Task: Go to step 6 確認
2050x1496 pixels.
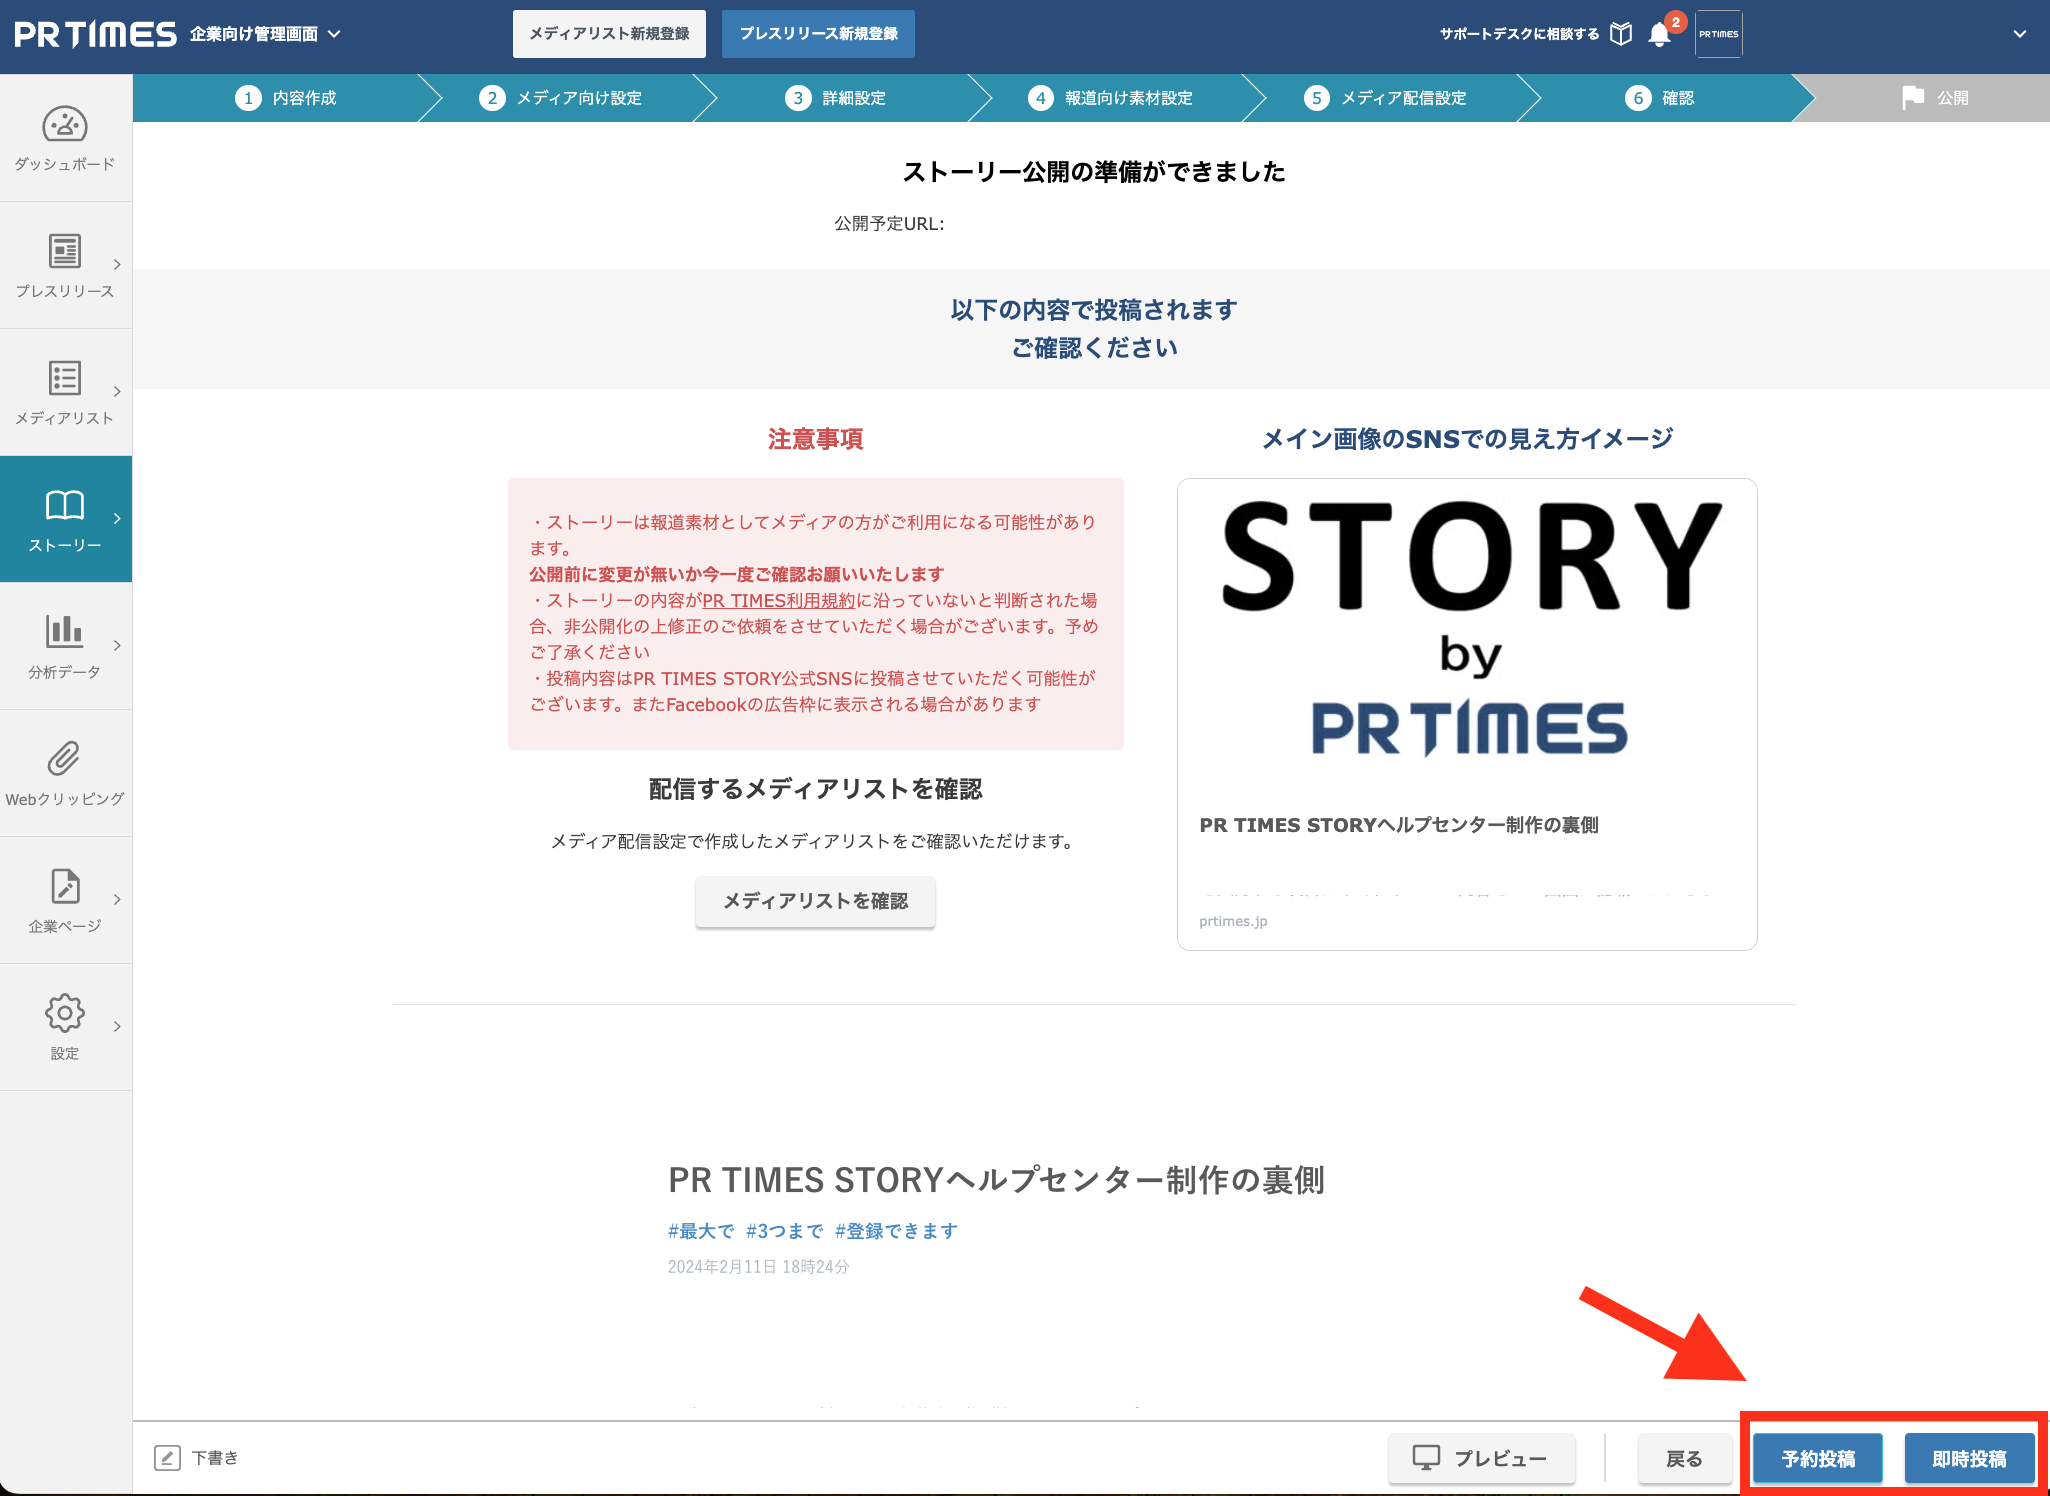Action: pos(1660,98)
